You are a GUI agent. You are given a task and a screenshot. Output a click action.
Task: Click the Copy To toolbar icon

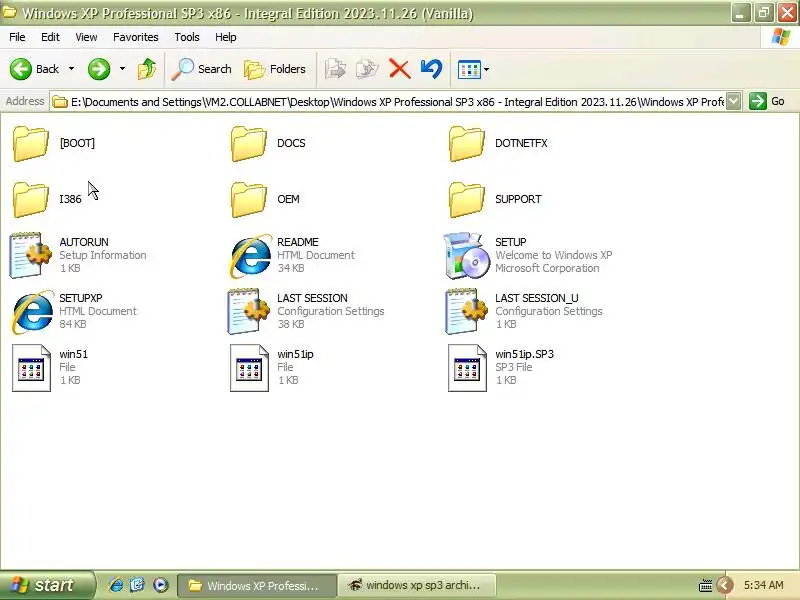point(367,69)
